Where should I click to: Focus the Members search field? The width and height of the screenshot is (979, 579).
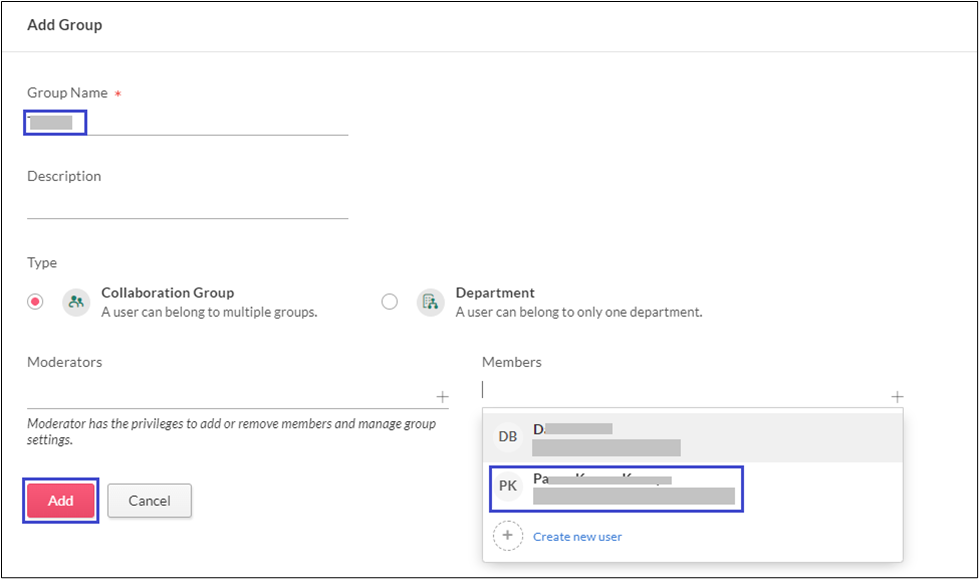click(680, 391)
